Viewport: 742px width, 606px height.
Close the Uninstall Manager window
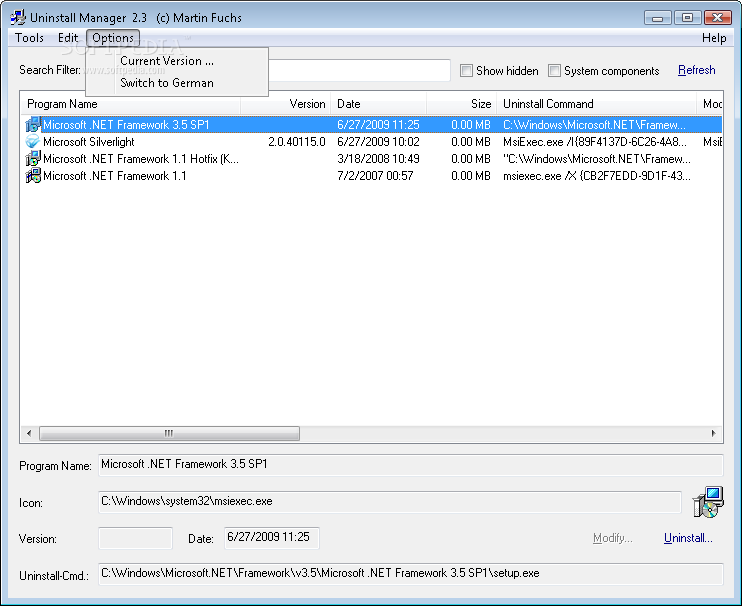[x=717, y=18]
